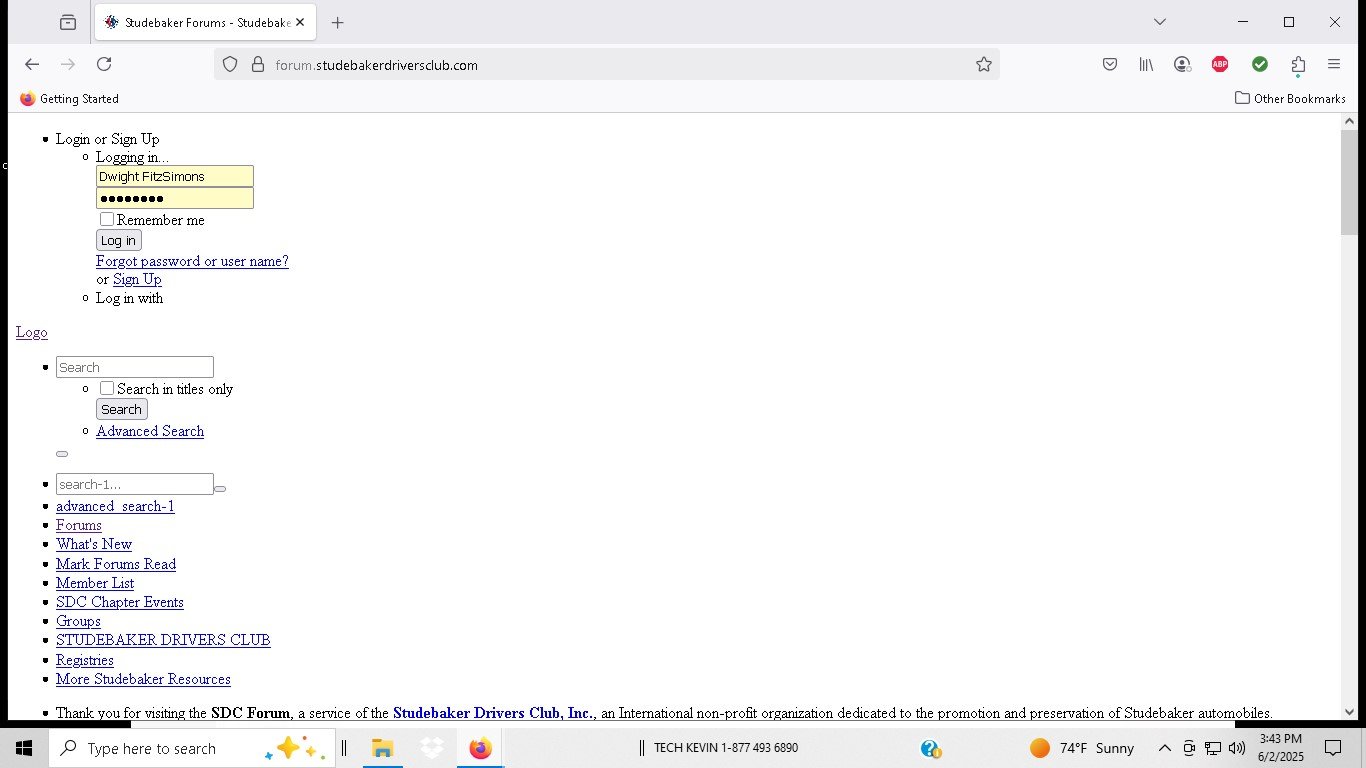The width and height of the screenshot is (1366, 768).
Task: Open the Member List link
Action: pyautogui.click(x=95, y=583)
